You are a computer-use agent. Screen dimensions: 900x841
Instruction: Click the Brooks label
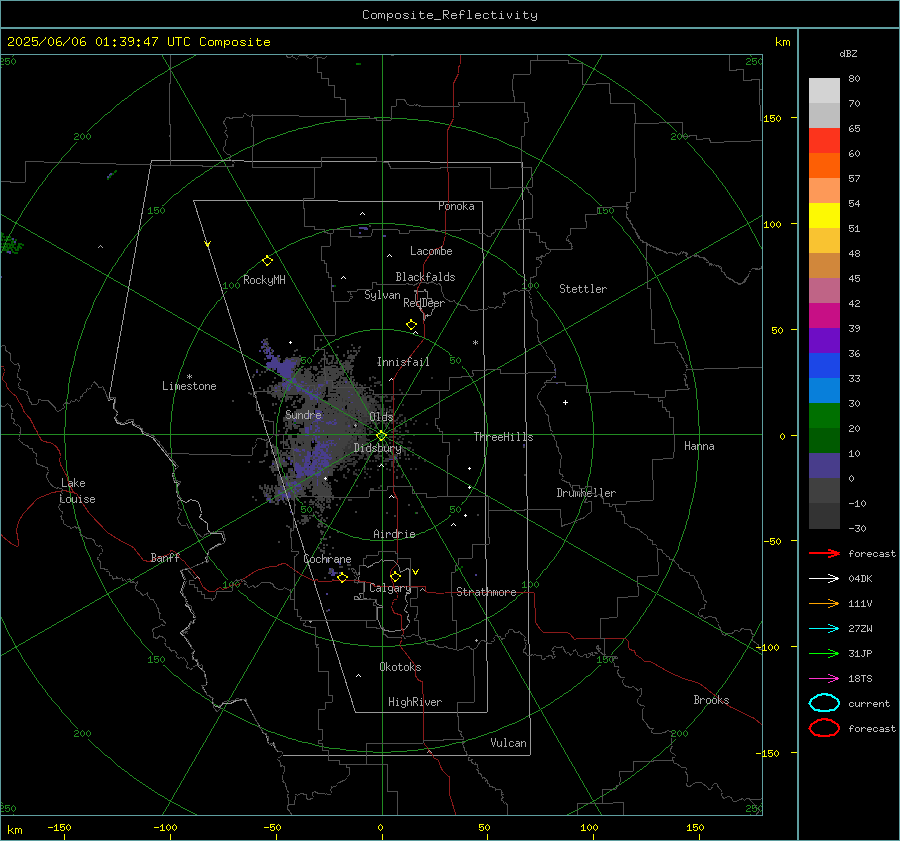(x=711, y=699)
